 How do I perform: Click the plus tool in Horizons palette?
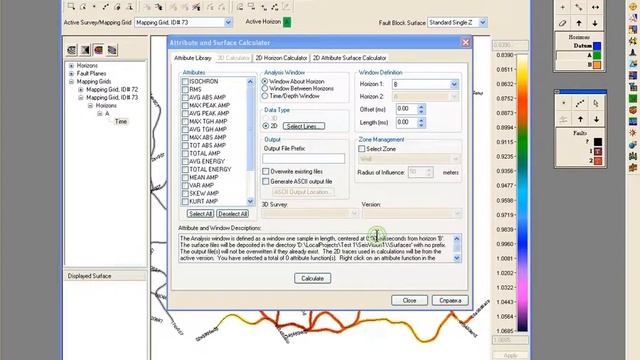pos(562,7)
